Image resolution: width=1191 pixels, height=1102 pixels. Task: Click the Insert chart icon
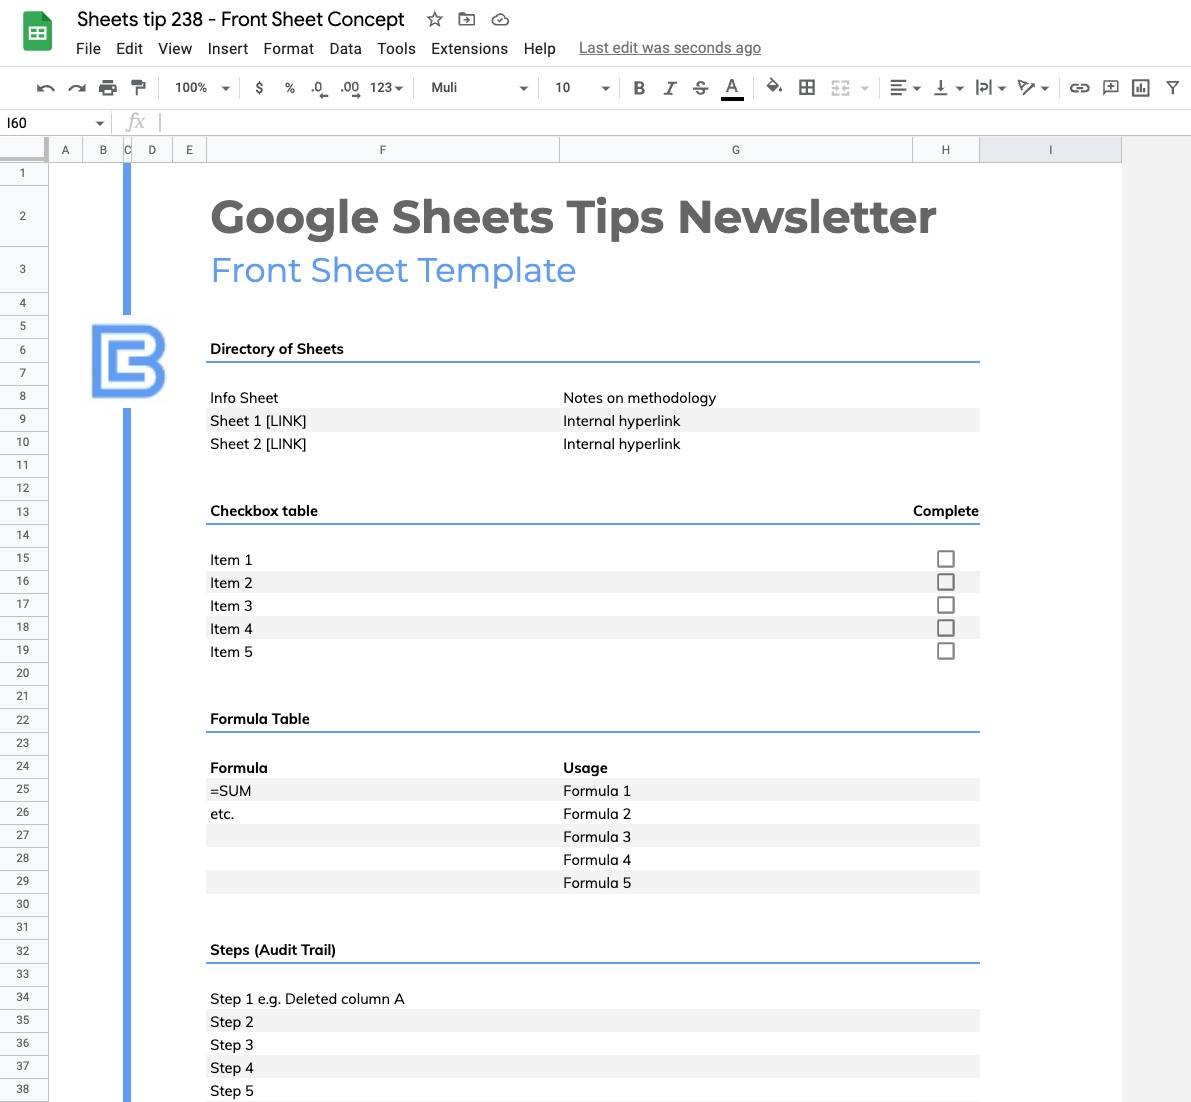tap(1141, 88)
